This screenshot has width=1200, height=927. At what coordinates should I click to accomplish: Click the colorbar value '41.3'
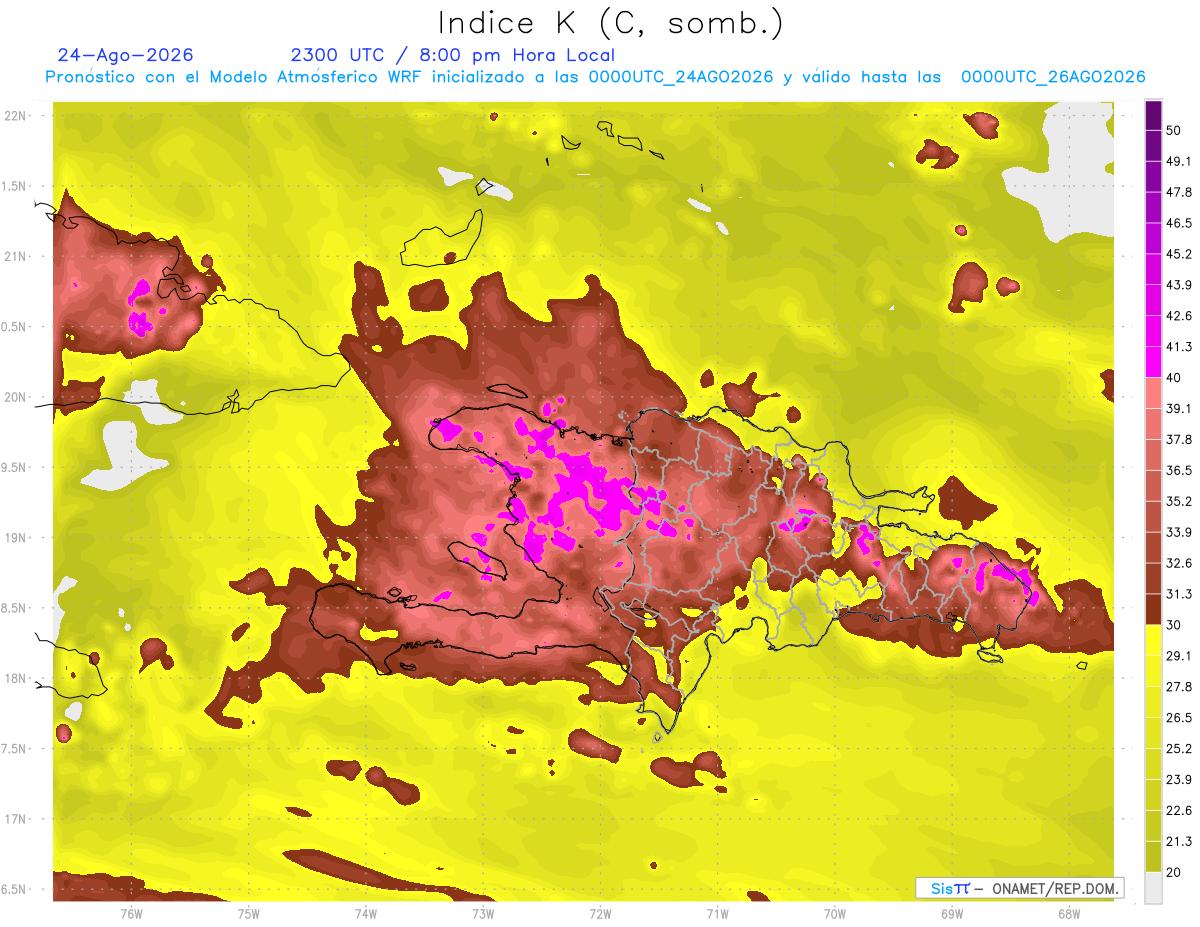click(1180, 347)
